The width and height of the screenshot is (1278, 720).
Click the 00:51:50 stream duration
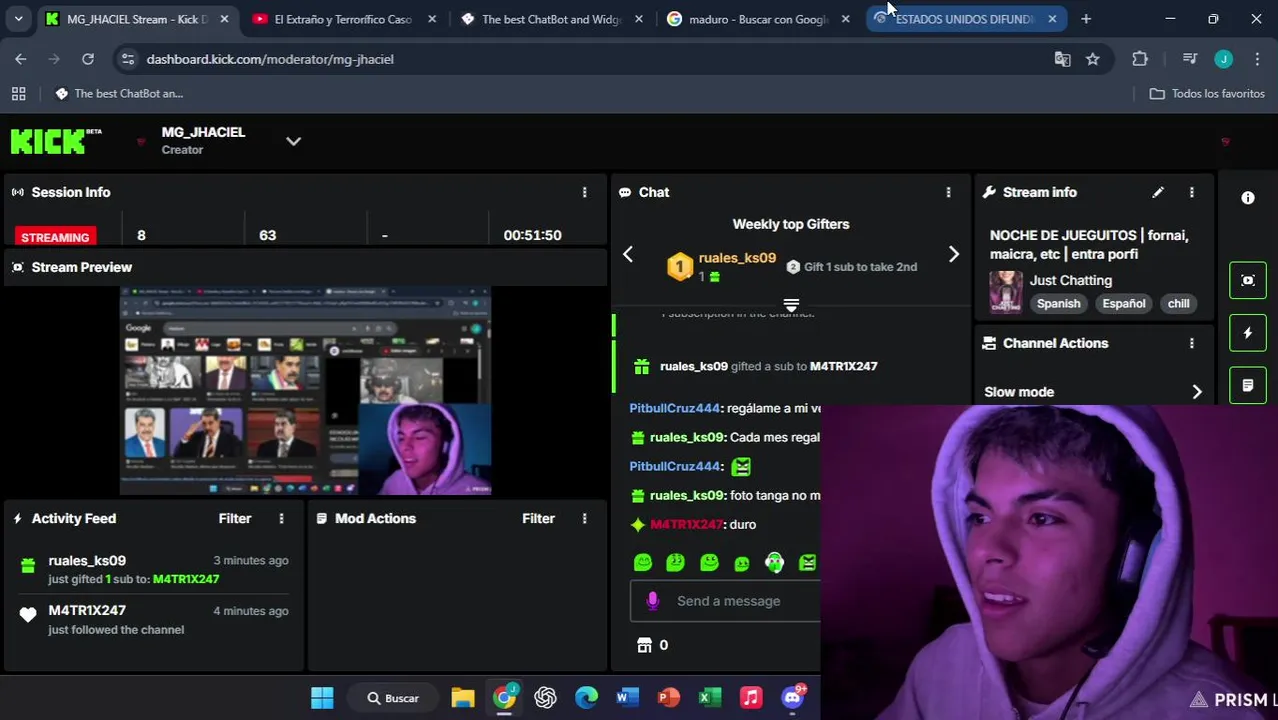coord(532,235)
